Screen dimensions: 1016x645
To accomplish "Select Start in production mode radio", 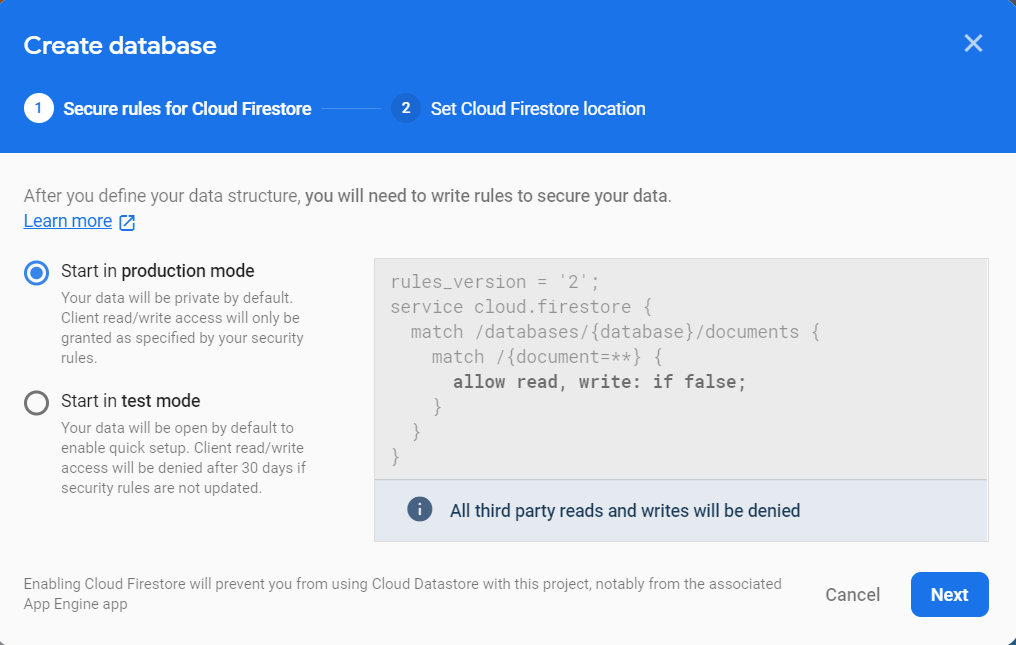I will (x=36, y=273).
